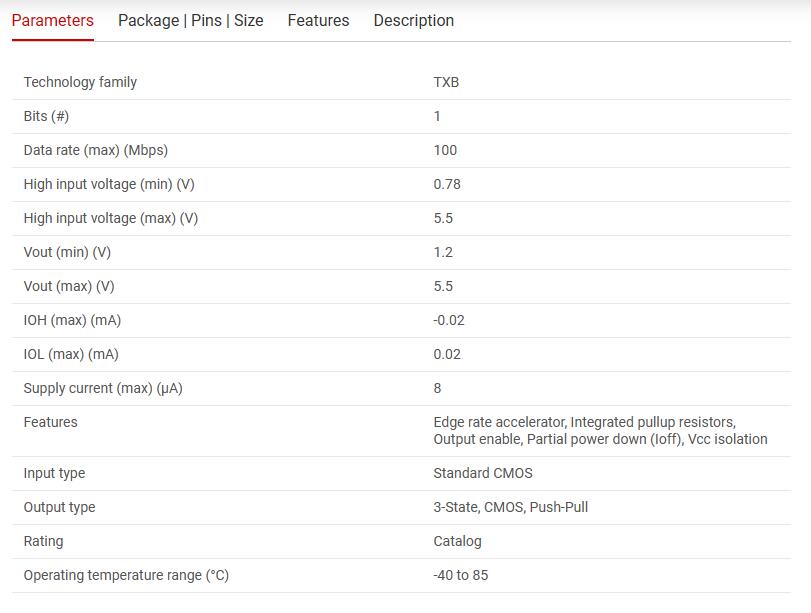Click the Data rate (max) (Mbps) label
This screenshot has height=613, width=811.
(95, 150)
